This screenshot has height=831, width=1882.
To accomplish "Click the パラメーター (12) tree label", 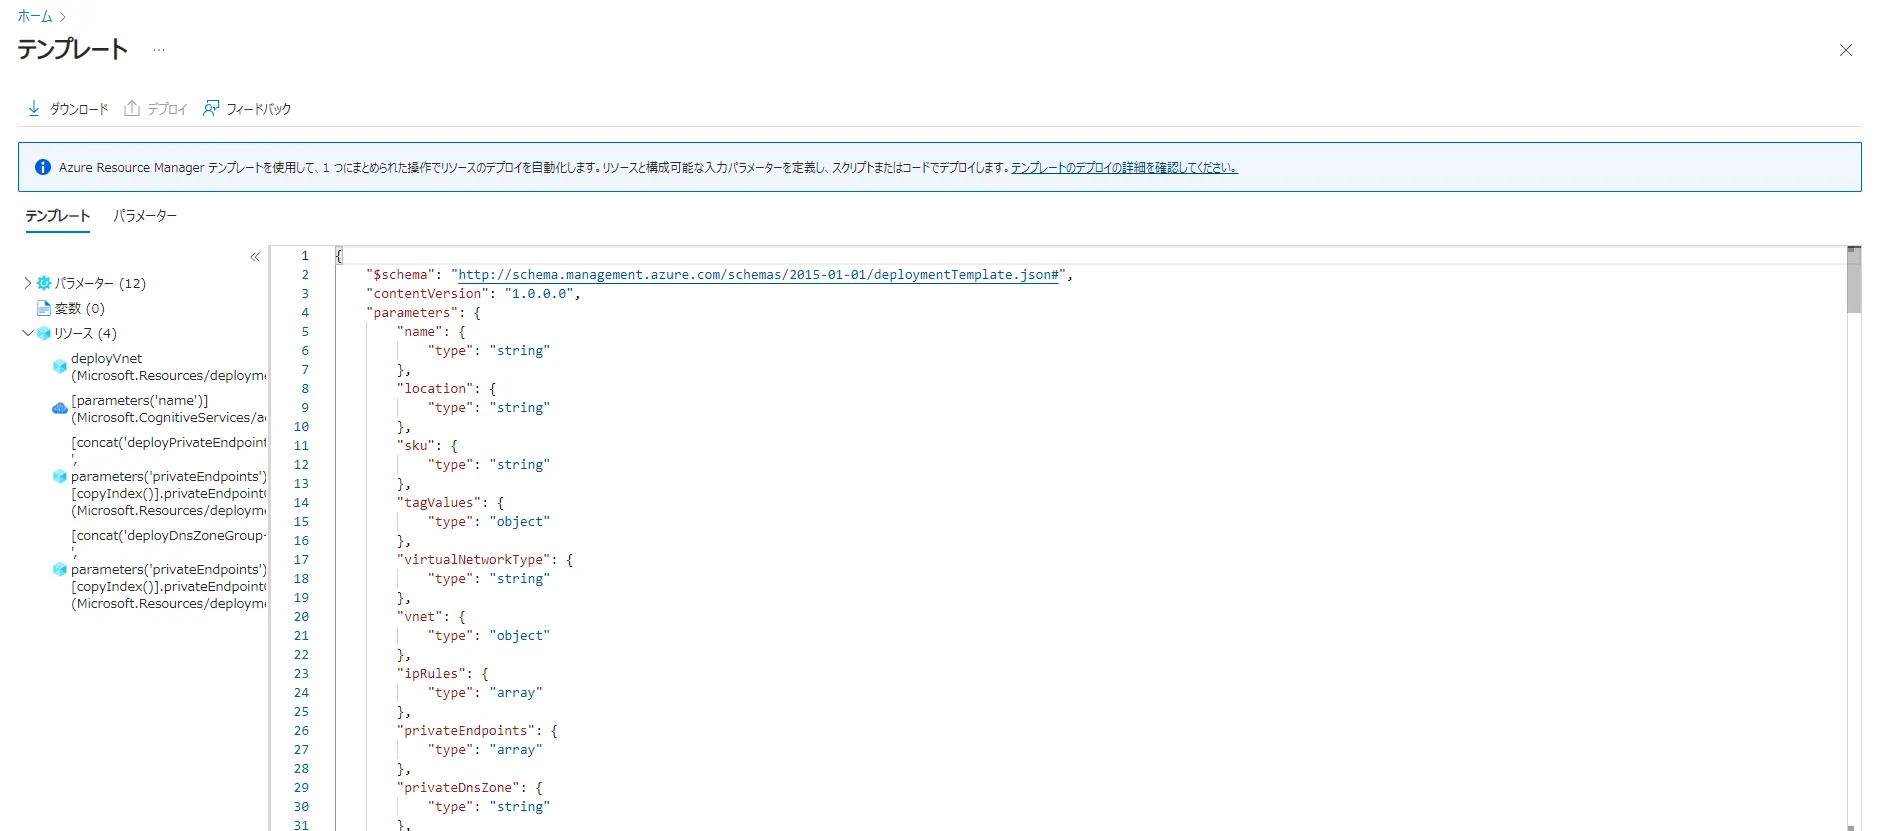I will click(100, 283).
